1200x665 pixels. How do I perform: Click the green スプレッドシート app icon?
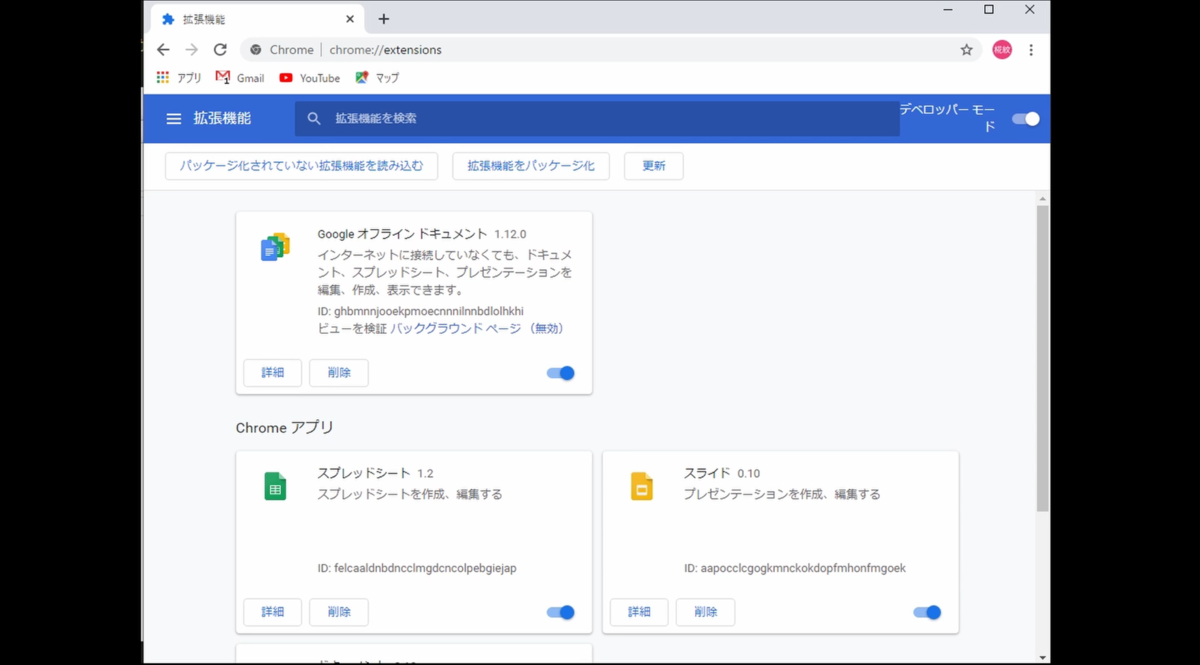pyautogui.click(x=275, y=486)
